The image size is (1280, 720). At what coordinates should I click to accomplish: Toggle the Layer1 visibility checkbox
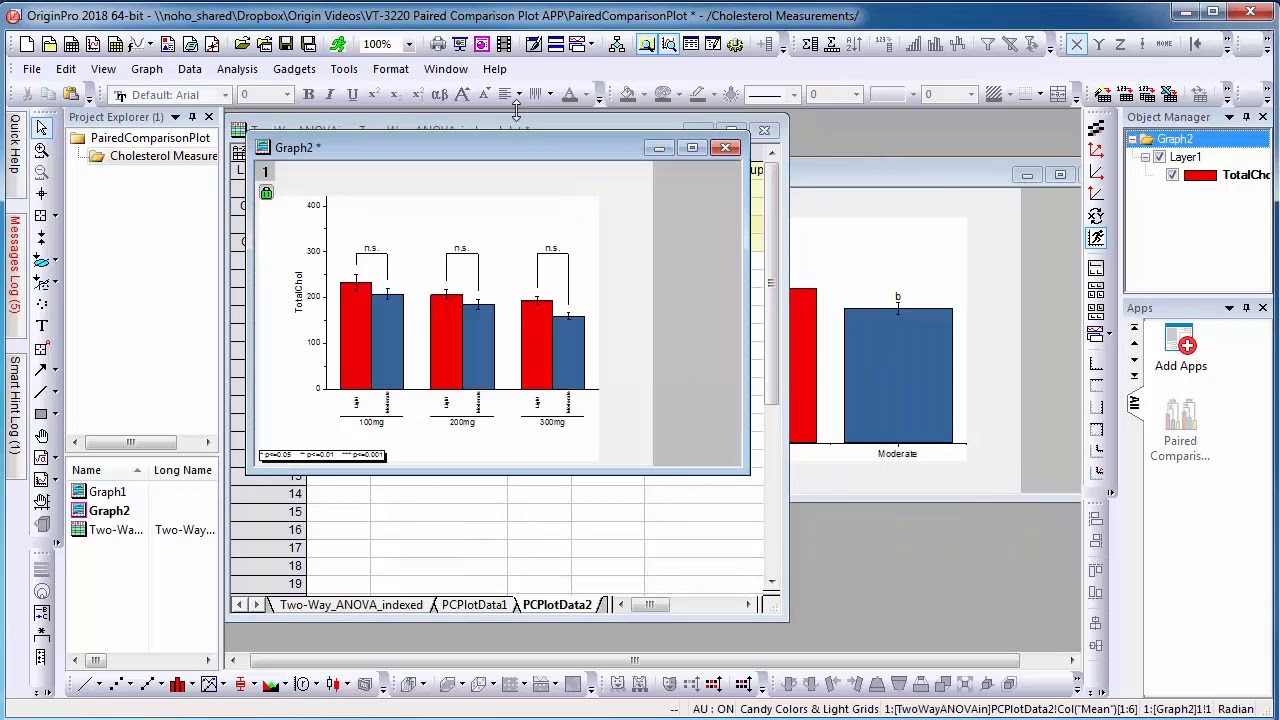pyautogui.click(x=1159, y=157)
